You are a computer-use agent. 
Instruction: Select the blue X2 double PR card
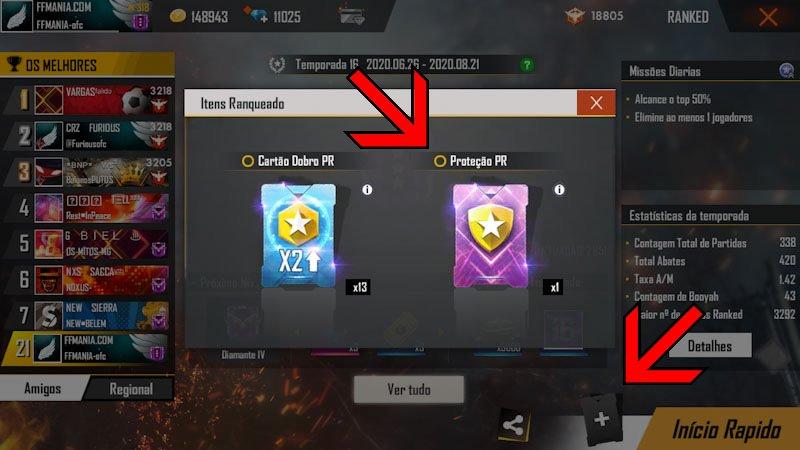(x=298, y=236)
